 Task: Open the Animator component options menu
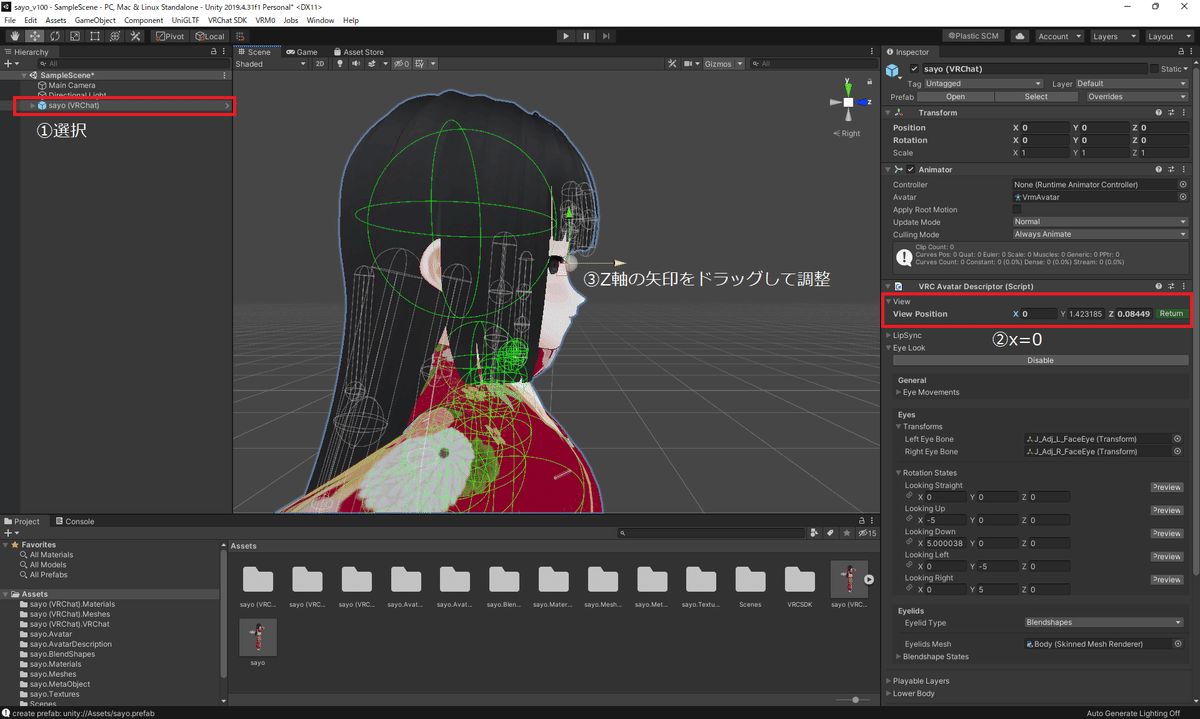[1183, 170]
